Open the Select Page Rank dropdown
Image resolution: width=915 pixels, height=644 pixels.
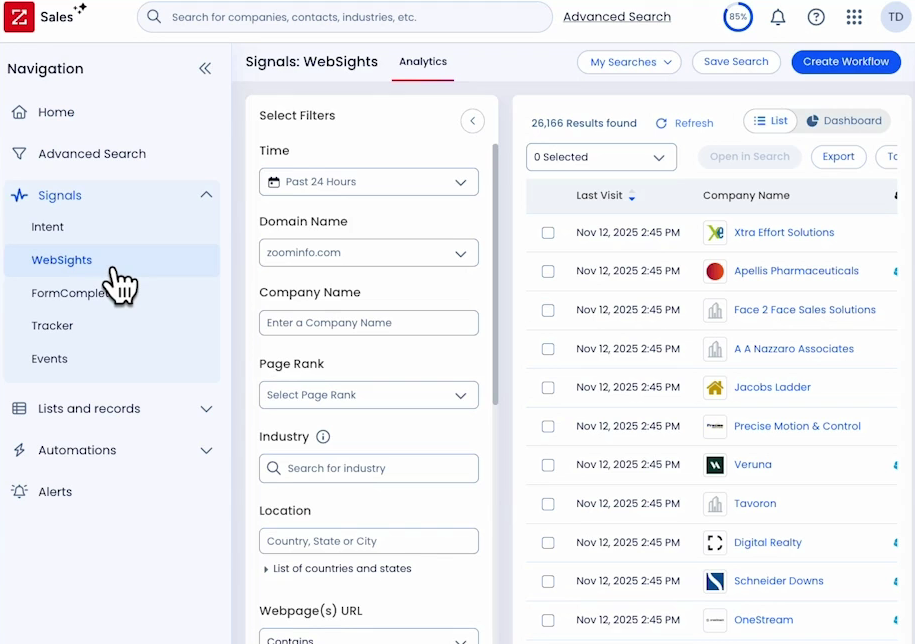tap(369, 395)
